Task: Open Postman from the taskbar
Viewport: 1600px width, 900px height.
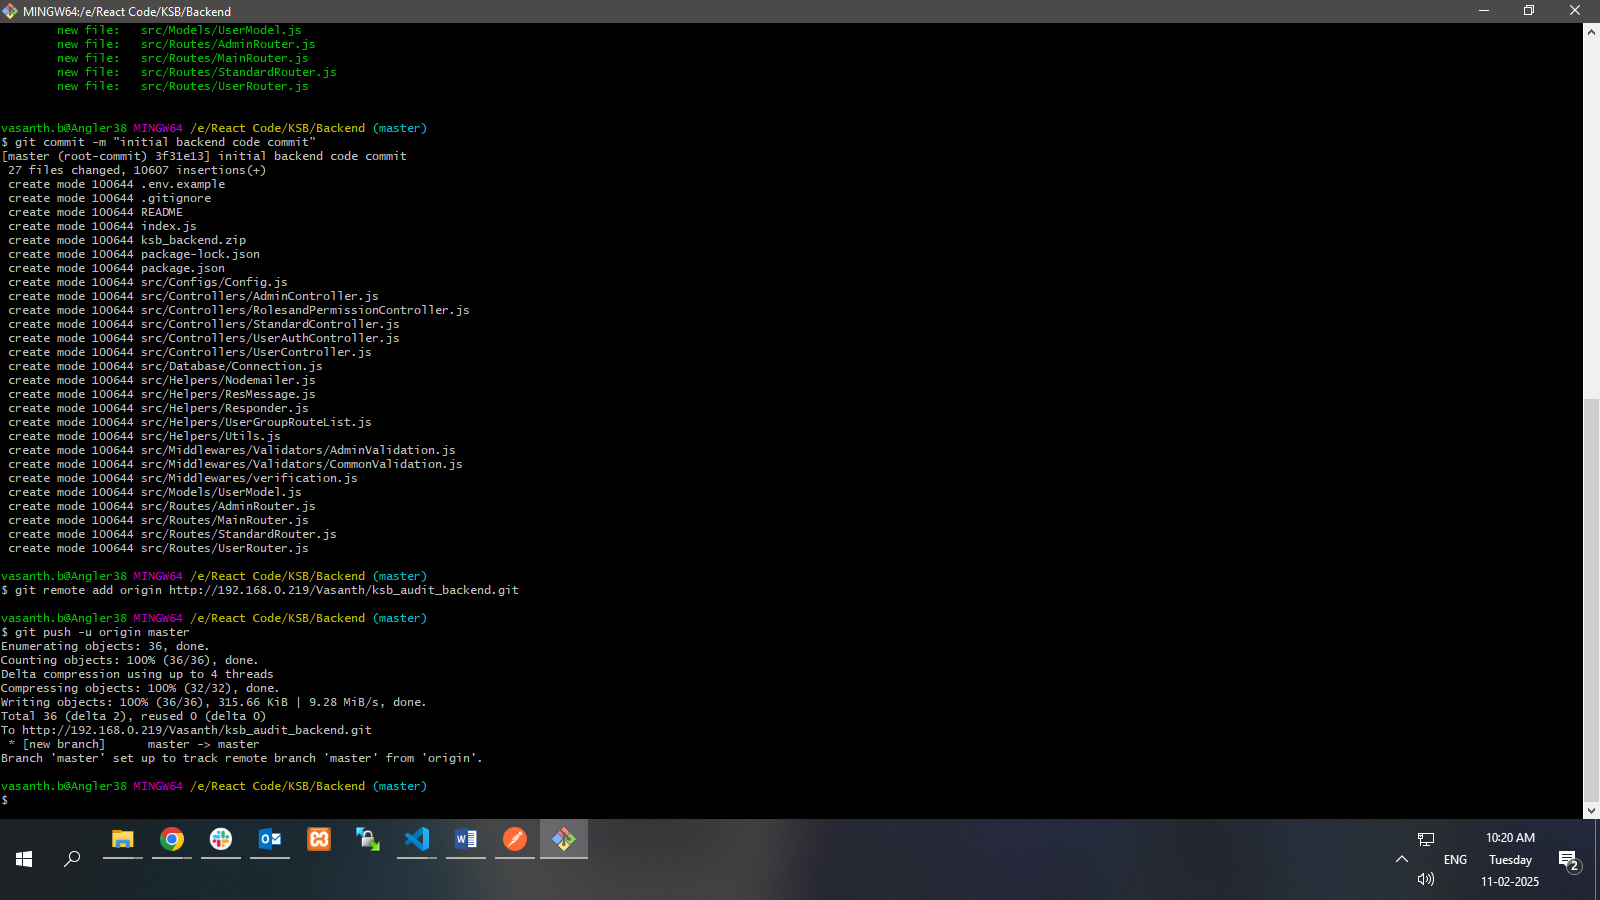Action: point(515,840)
